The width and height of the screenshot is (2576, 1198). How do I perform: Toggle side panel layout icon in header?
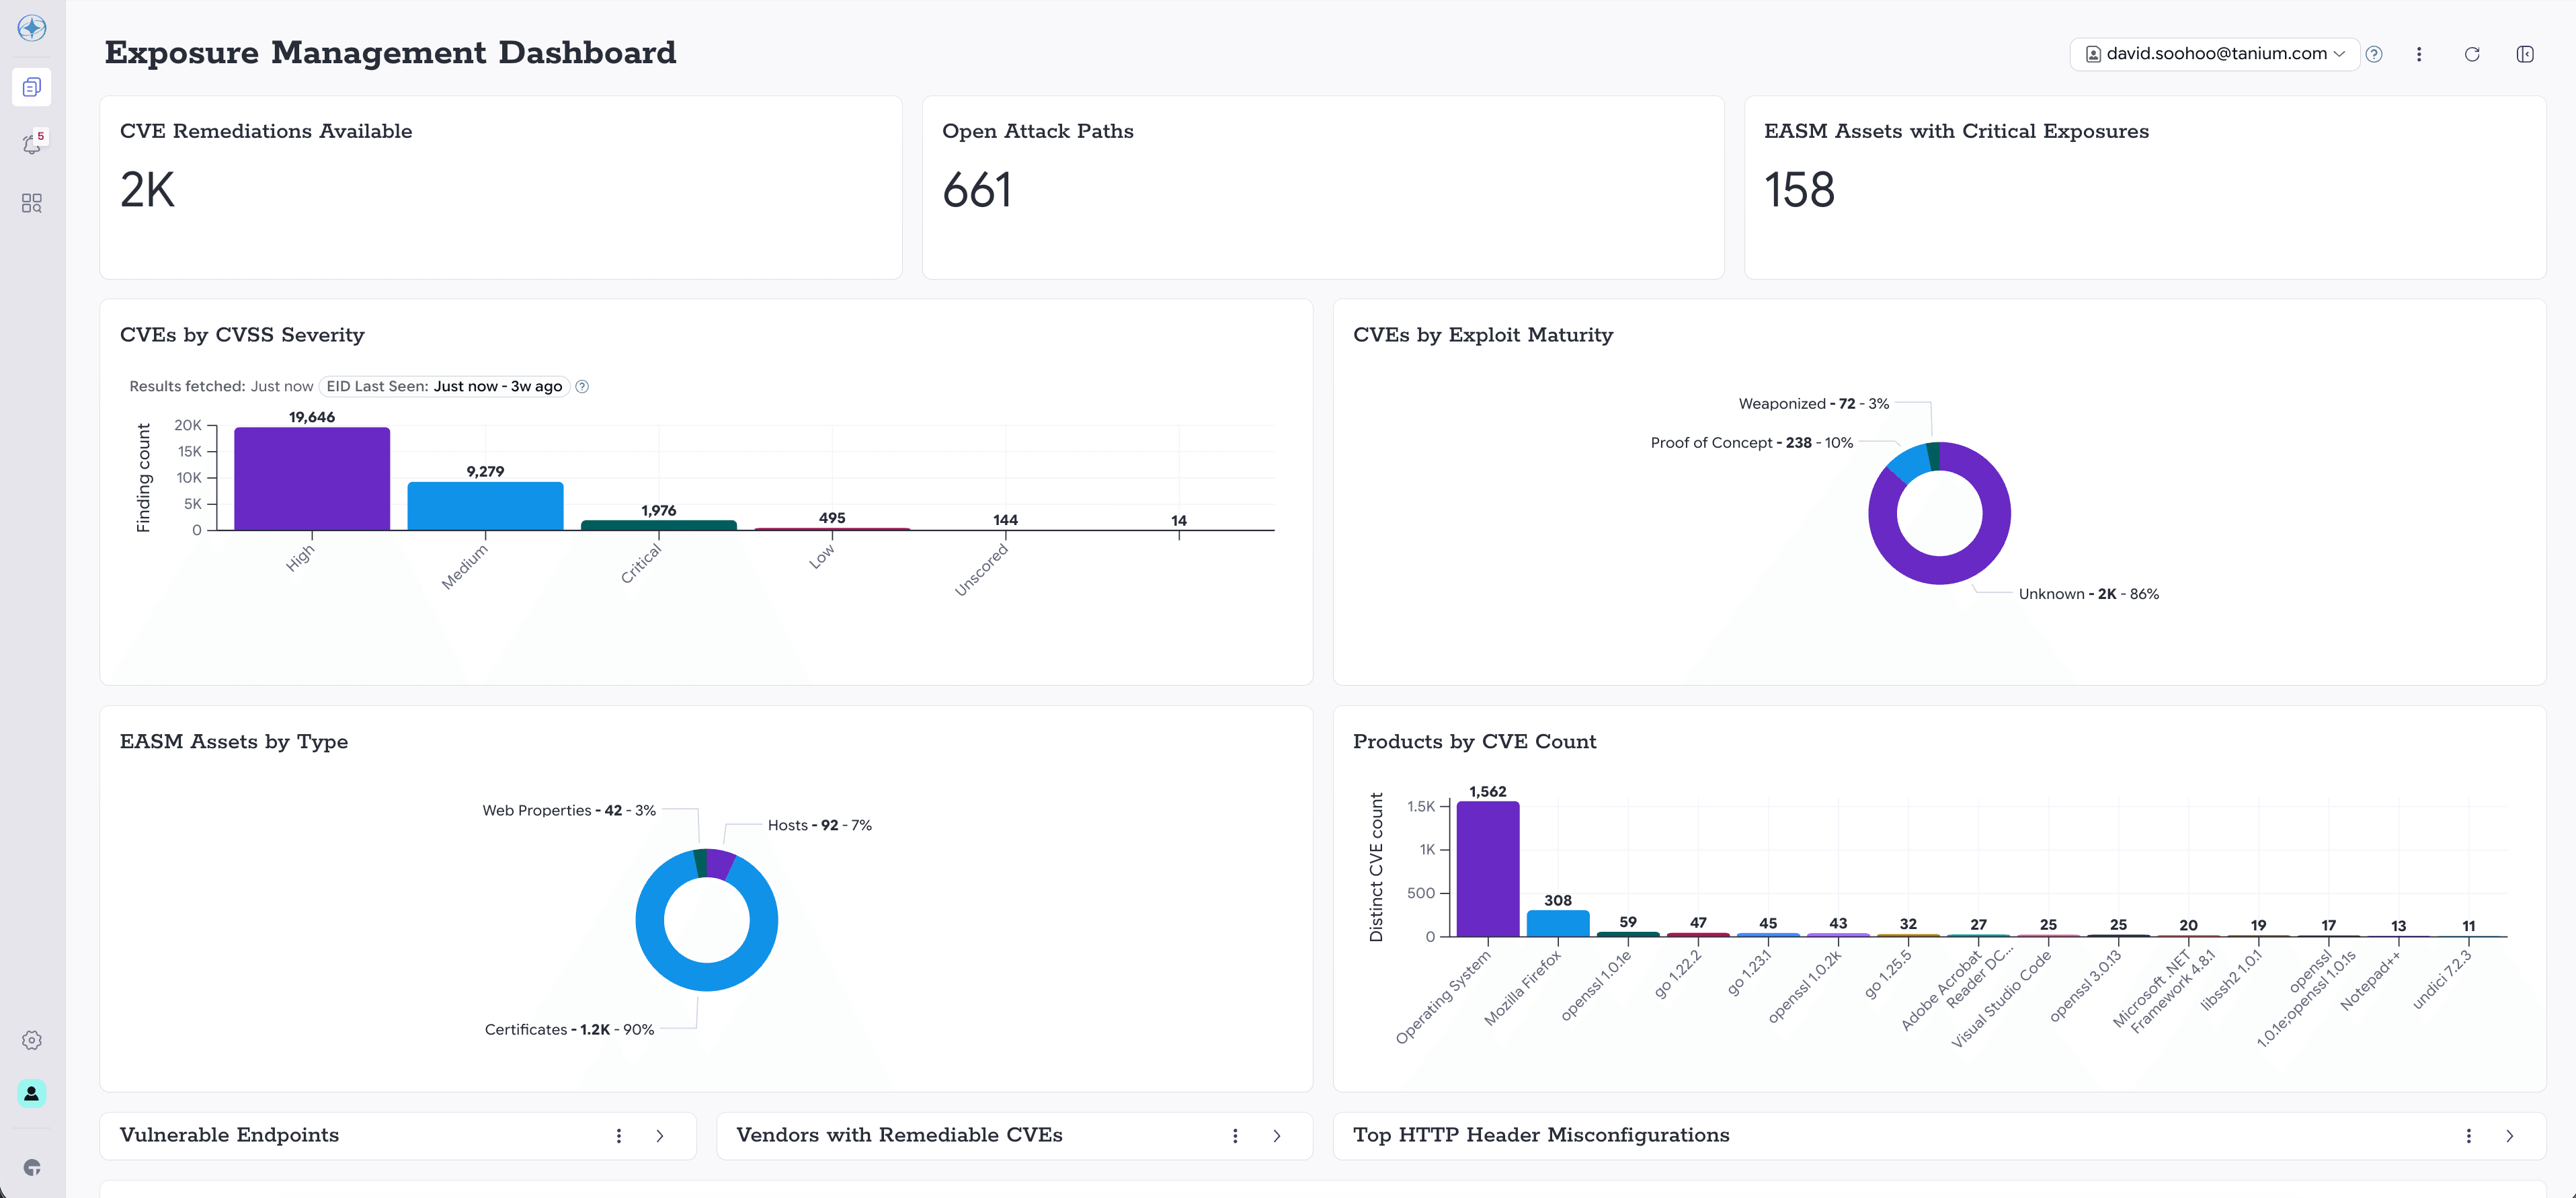[x=2525, y=54]
